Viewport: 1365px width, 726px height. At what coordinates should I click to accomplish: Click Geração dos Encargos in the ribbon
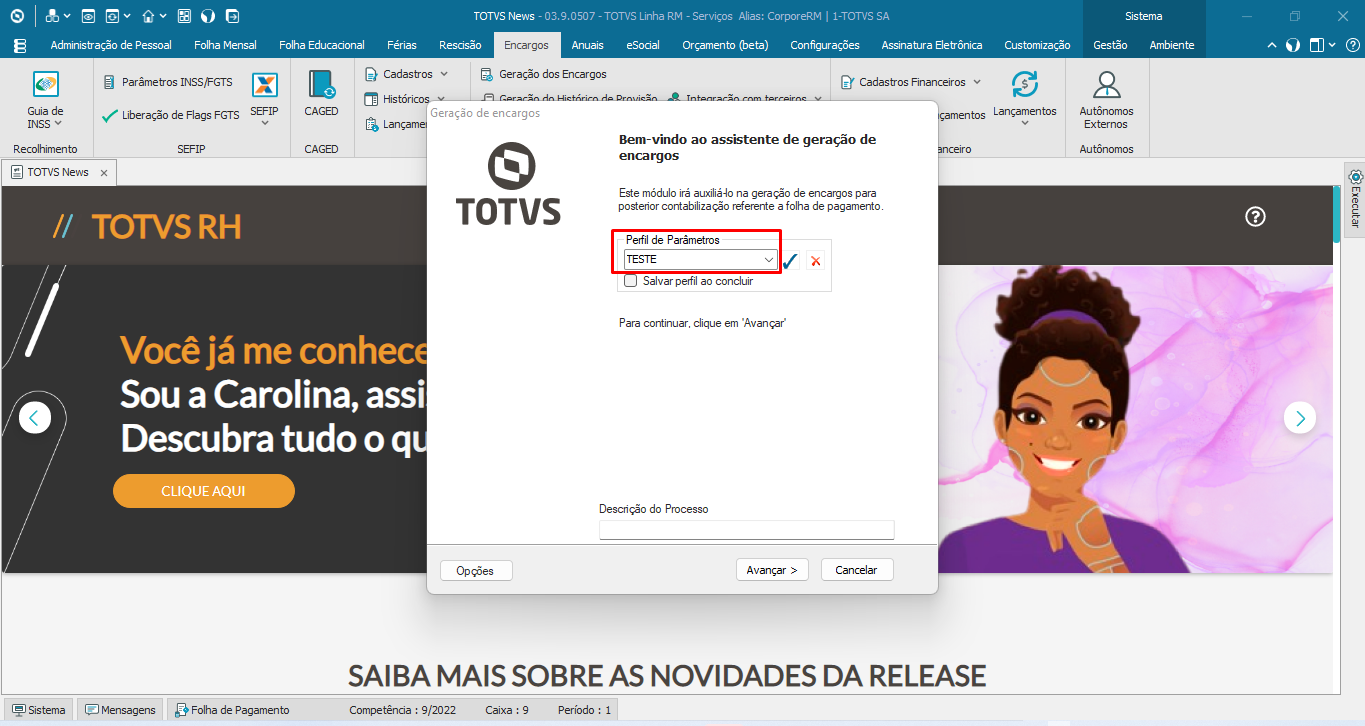click(544, 74)
